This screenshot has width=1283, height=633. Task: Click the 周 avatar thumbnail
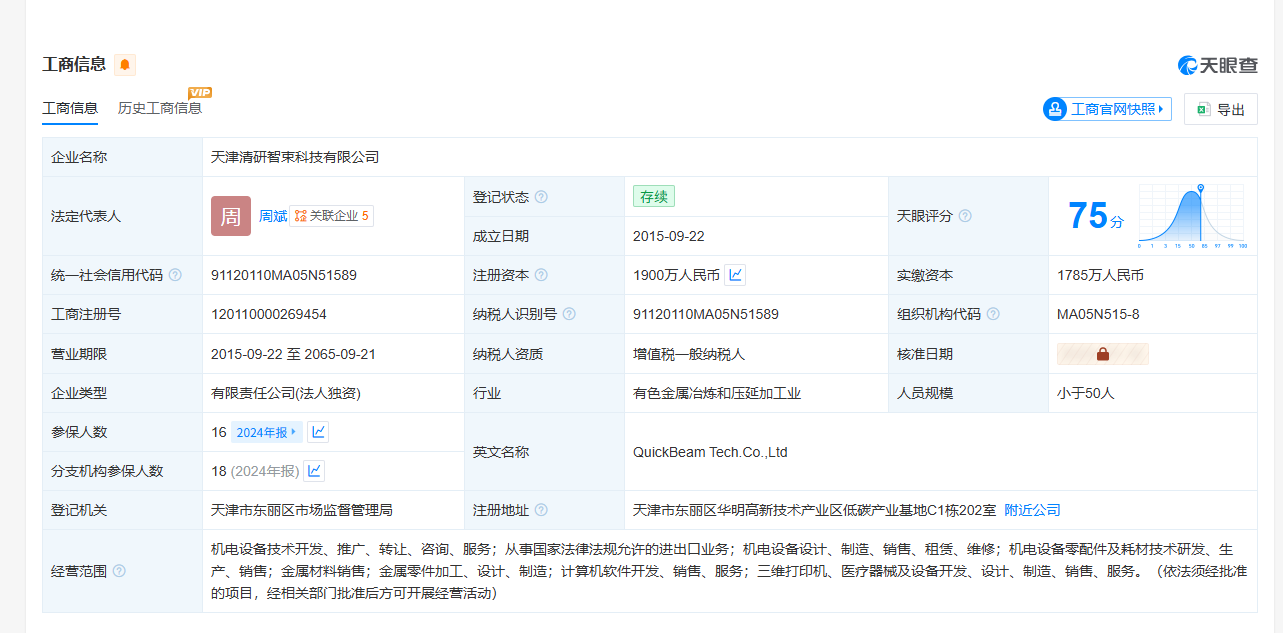(231, 216)
